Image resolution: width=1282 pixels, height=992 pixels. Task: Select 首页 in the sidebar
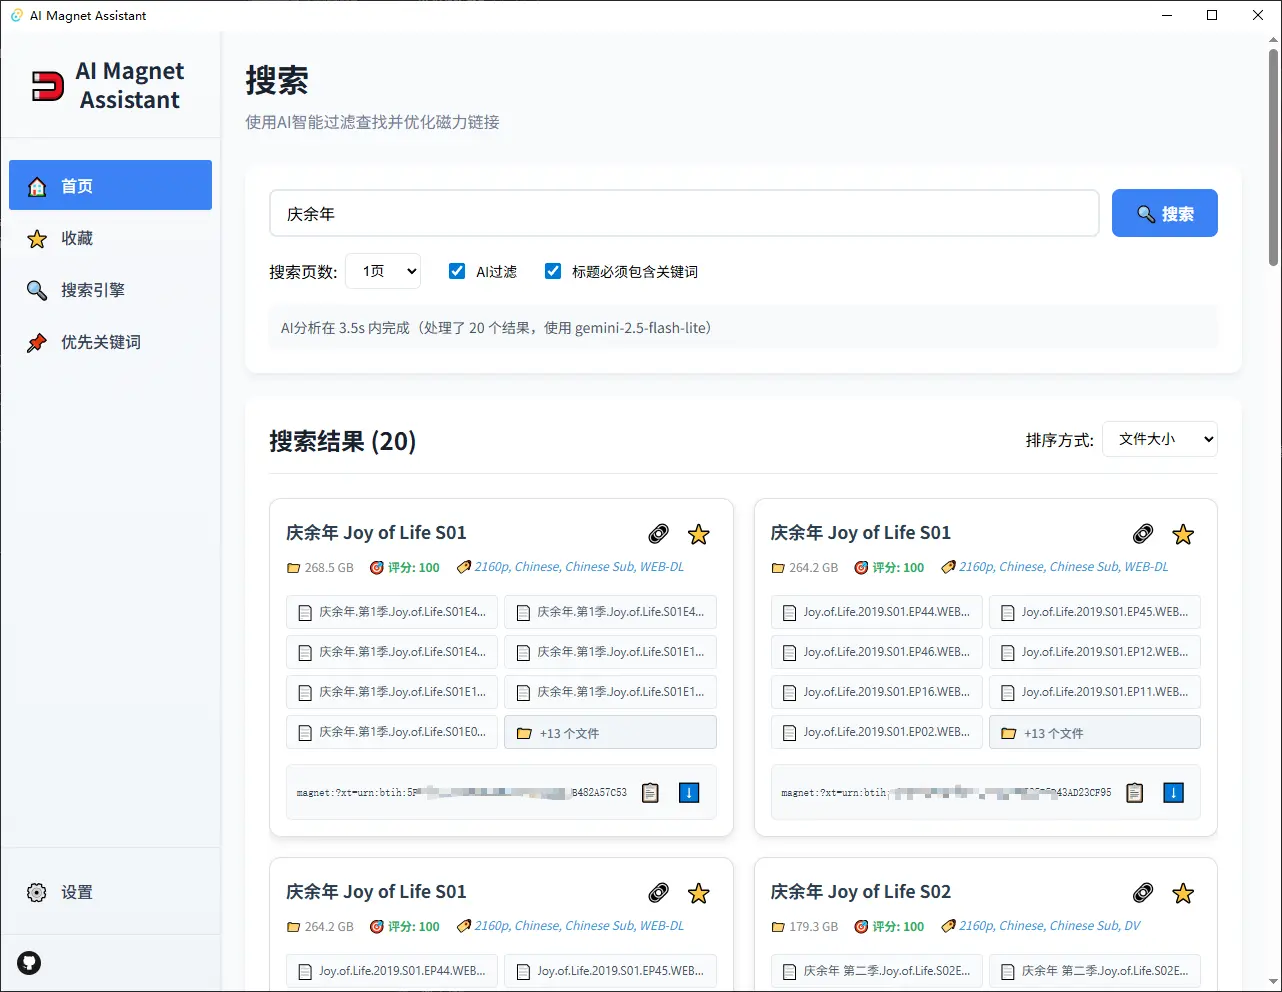[x=110, y=185]
